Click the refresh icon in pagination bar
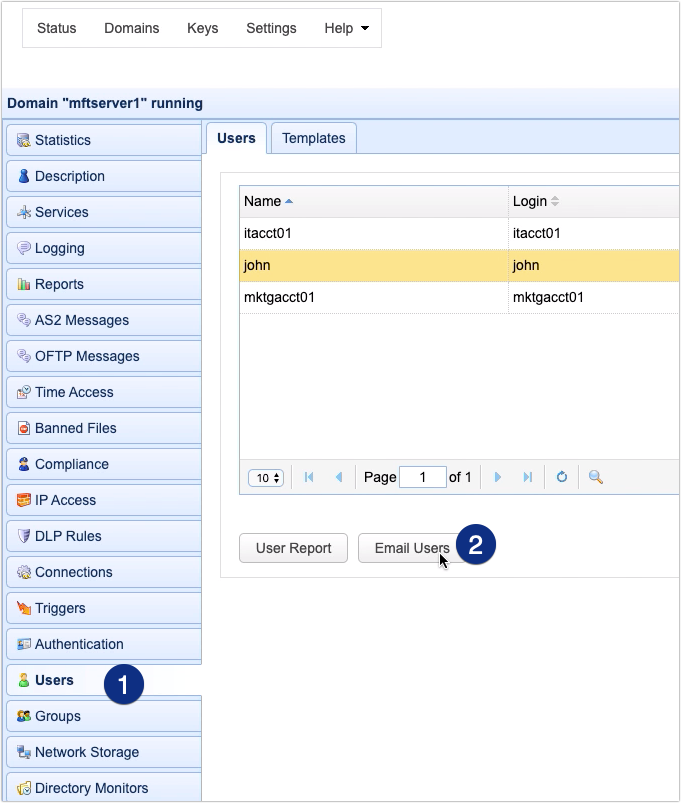This screenshot has height=803, width=681. [x=562, y=478]
